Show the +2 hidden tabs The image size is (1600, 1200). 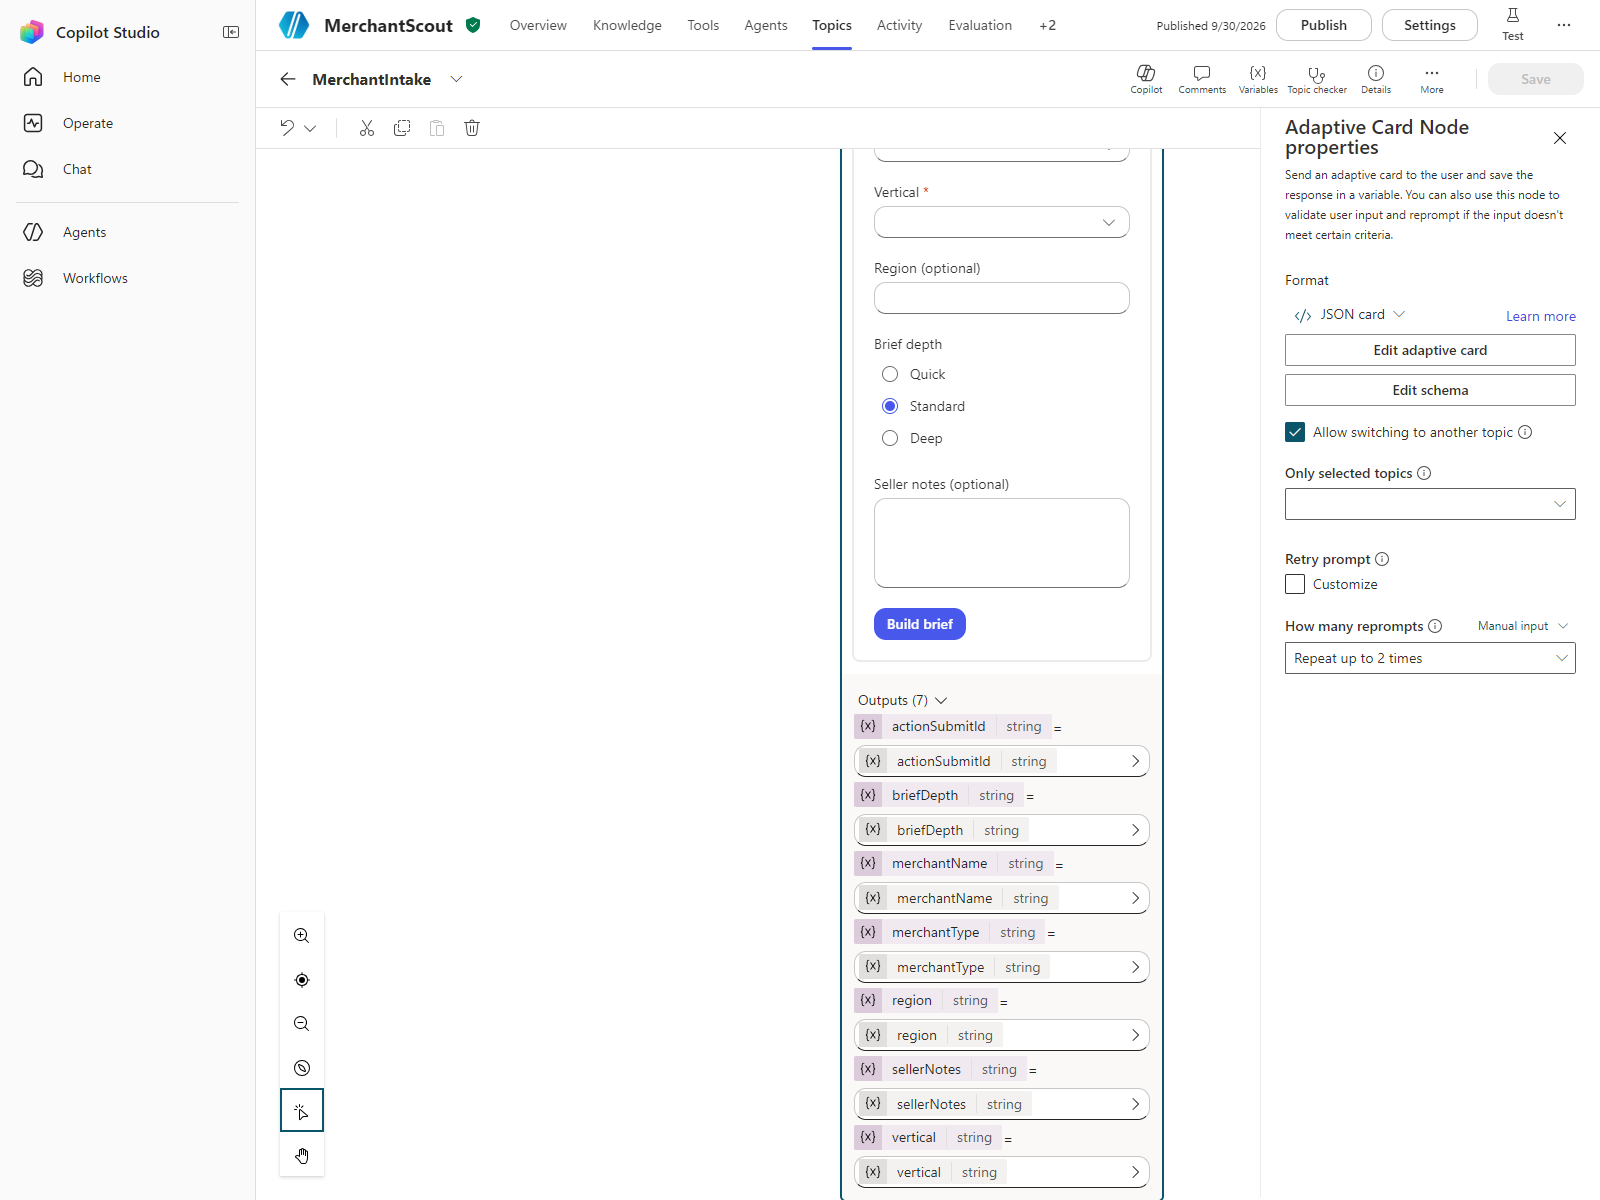1047,25
